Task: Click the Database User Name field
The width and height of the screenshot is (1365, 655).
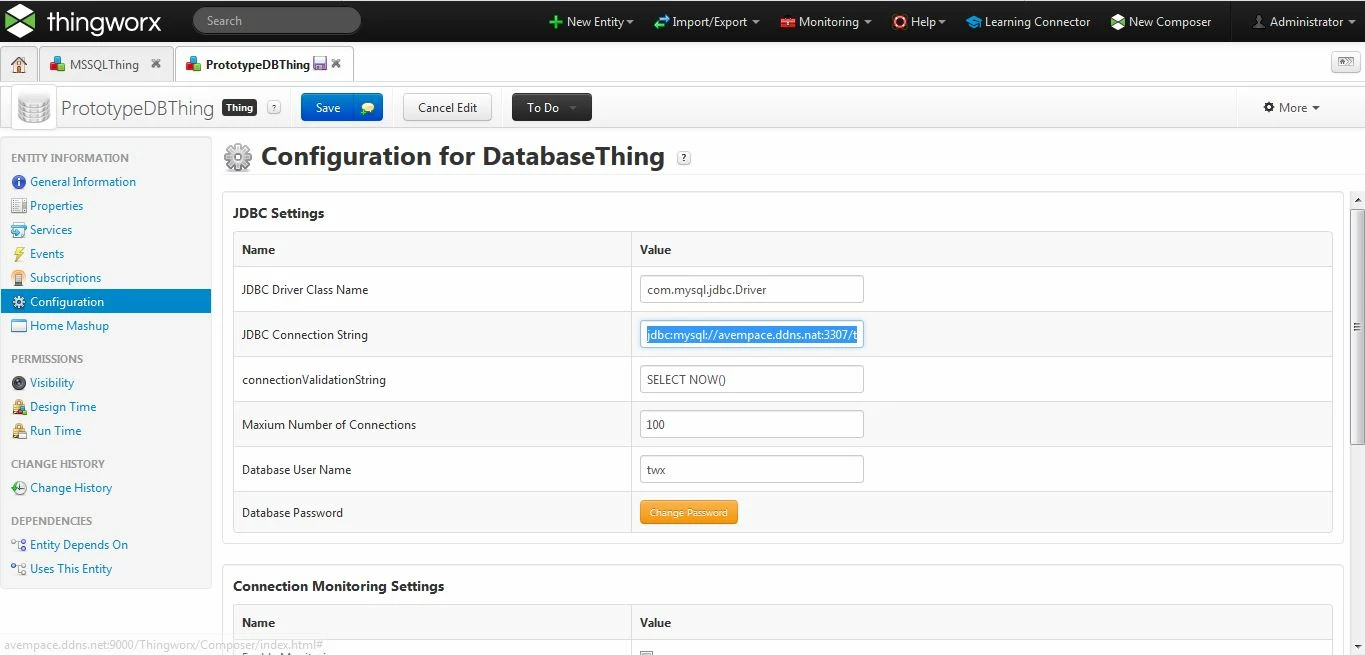Action: pos(751,469)
